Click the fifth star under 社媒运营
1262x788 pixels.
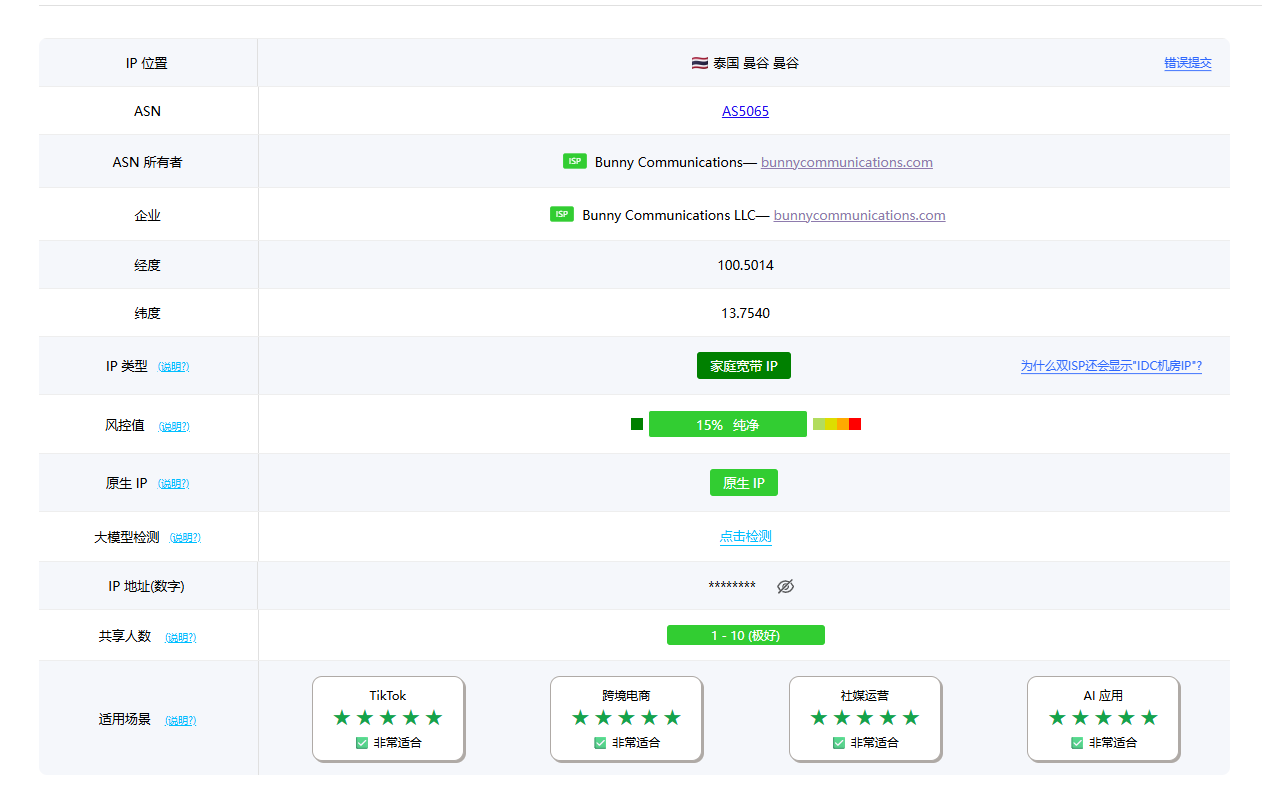coord(911,717)
